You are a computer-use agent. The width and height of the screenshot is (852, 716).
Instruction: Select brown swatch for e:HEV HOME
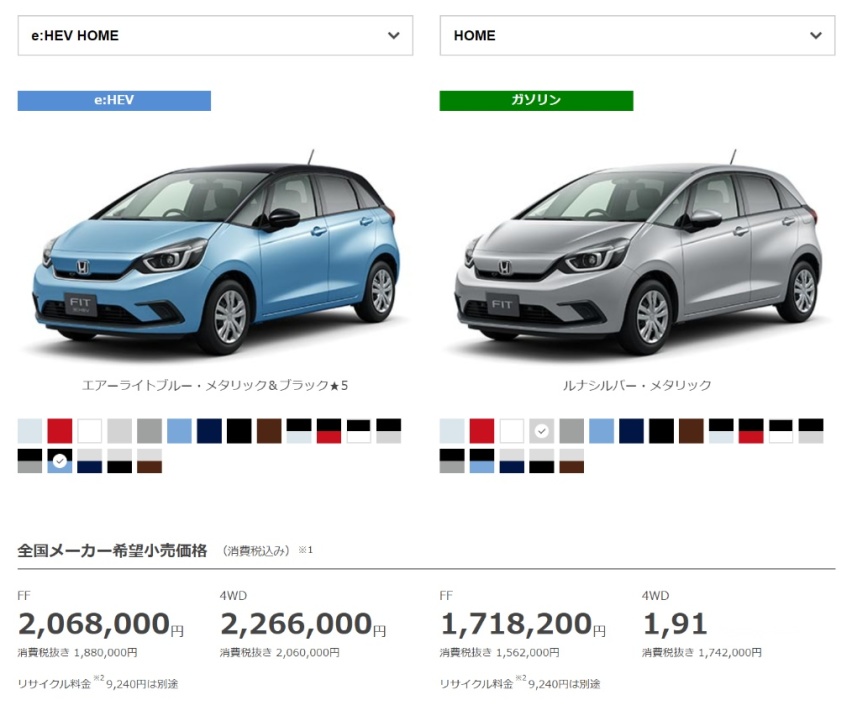click(x=269, y=431)
